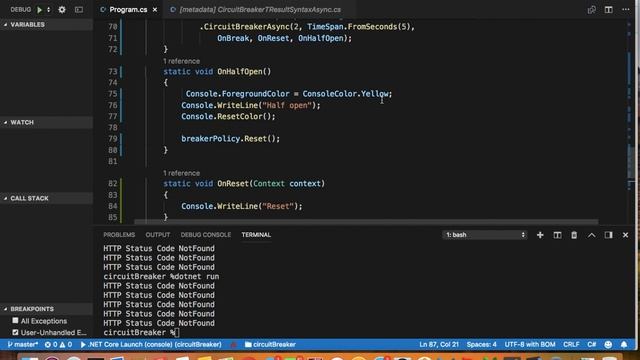This screenshot has width=640, height=360.
Task: Switch to the CircuitBreakerTResultSyntaxAsync.cs metadata tab
Action: [x=260, y=9]
